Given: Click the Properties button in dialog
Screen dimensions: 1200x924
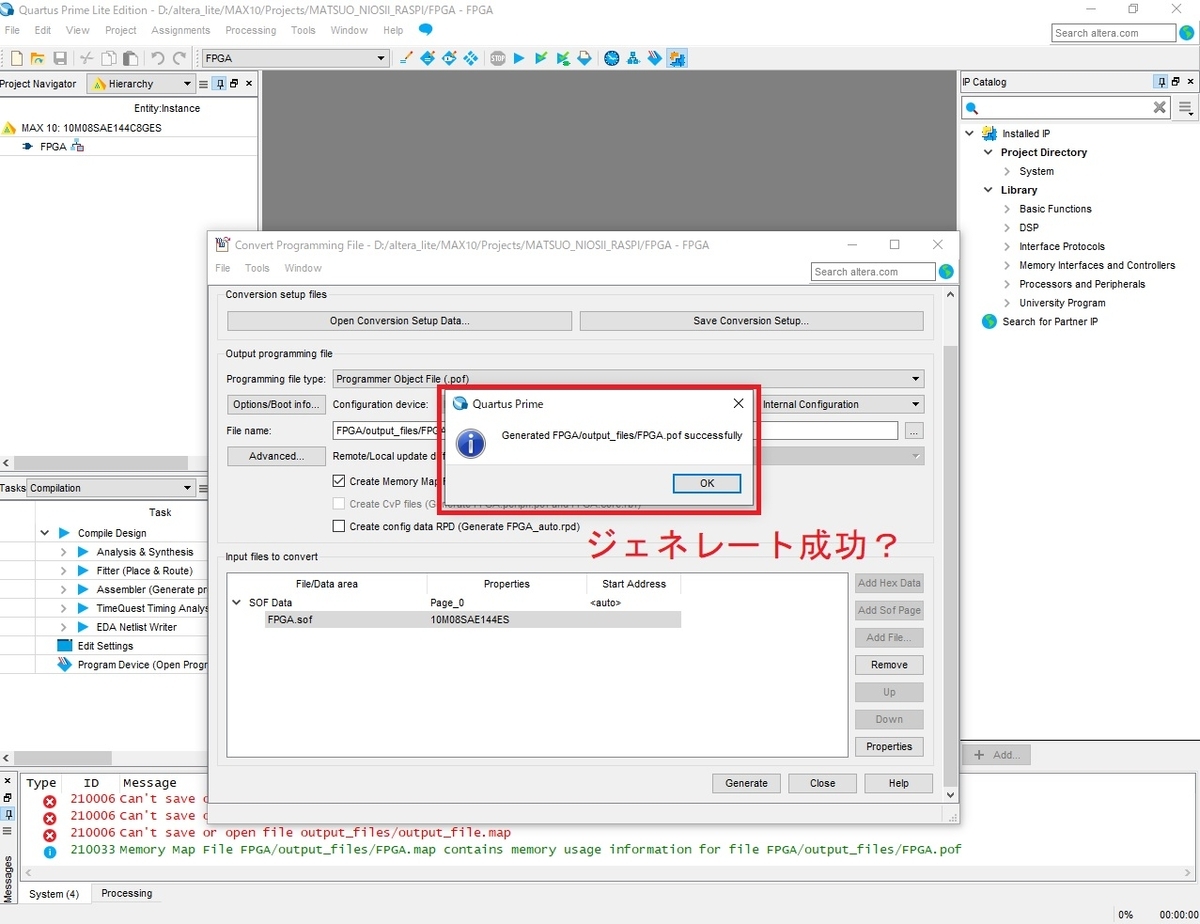Looking at the screenshot, I should [889, 746].
